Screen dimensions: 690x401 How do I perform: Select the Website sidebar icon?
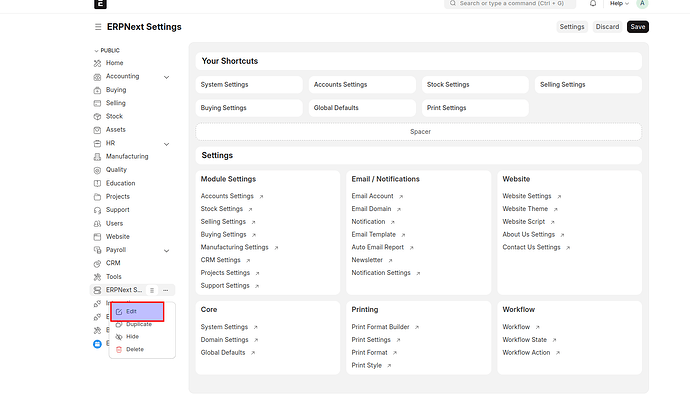tap(97, 237)
